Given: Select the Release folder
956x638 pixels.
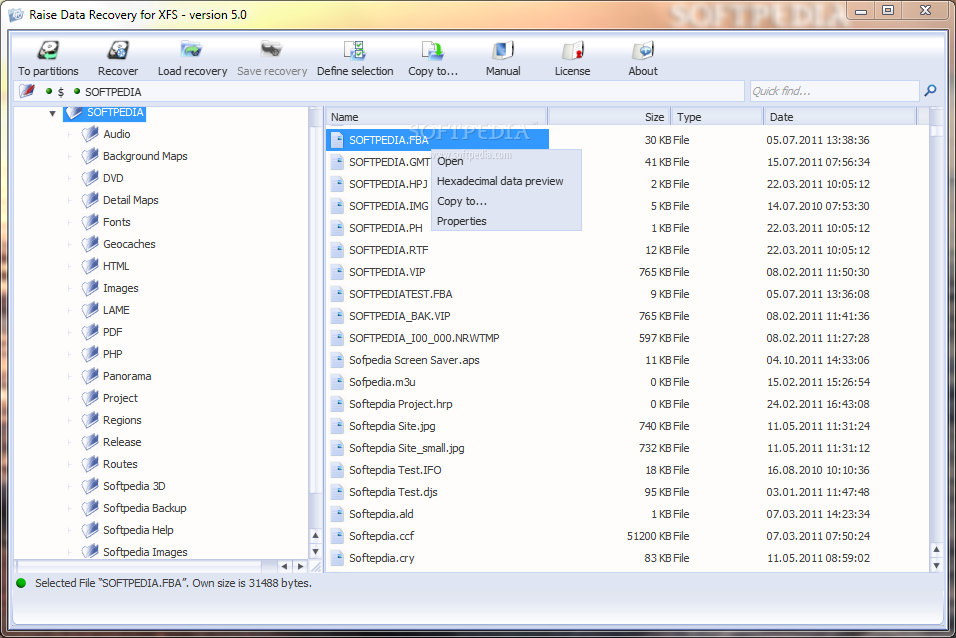Looking at the screenshot, I should [x=122, y=442].
